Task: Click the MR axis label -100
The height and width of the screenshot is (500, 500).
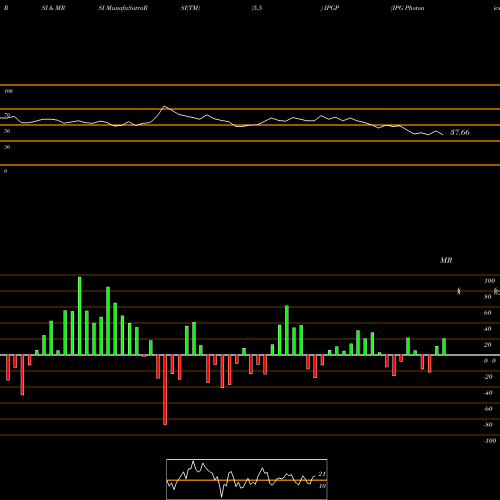Action: 490,441
